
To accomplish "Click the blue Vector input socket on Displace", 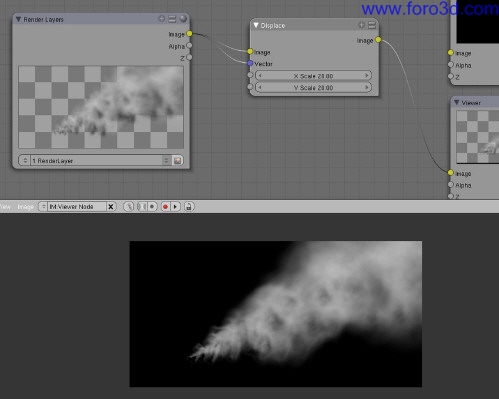I will [x=250, y=63].
